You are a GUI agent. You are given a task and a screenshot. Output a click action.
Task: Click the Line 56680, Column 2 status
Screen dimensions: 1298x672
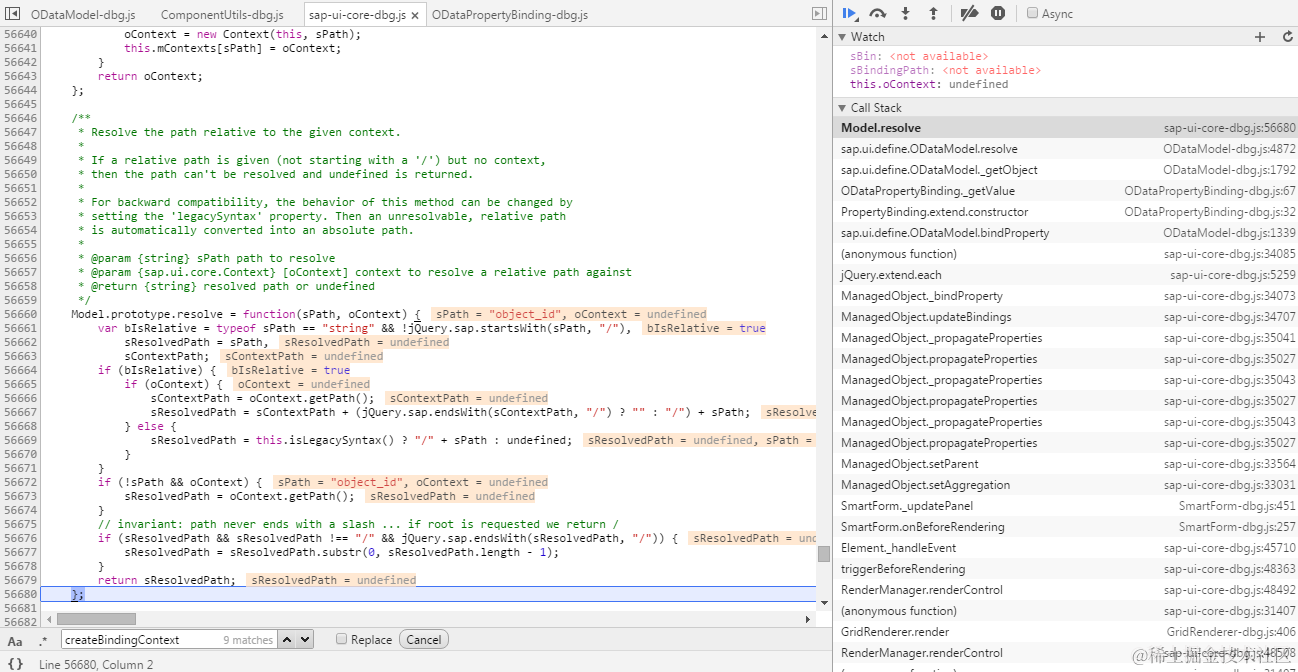(96, 664)
